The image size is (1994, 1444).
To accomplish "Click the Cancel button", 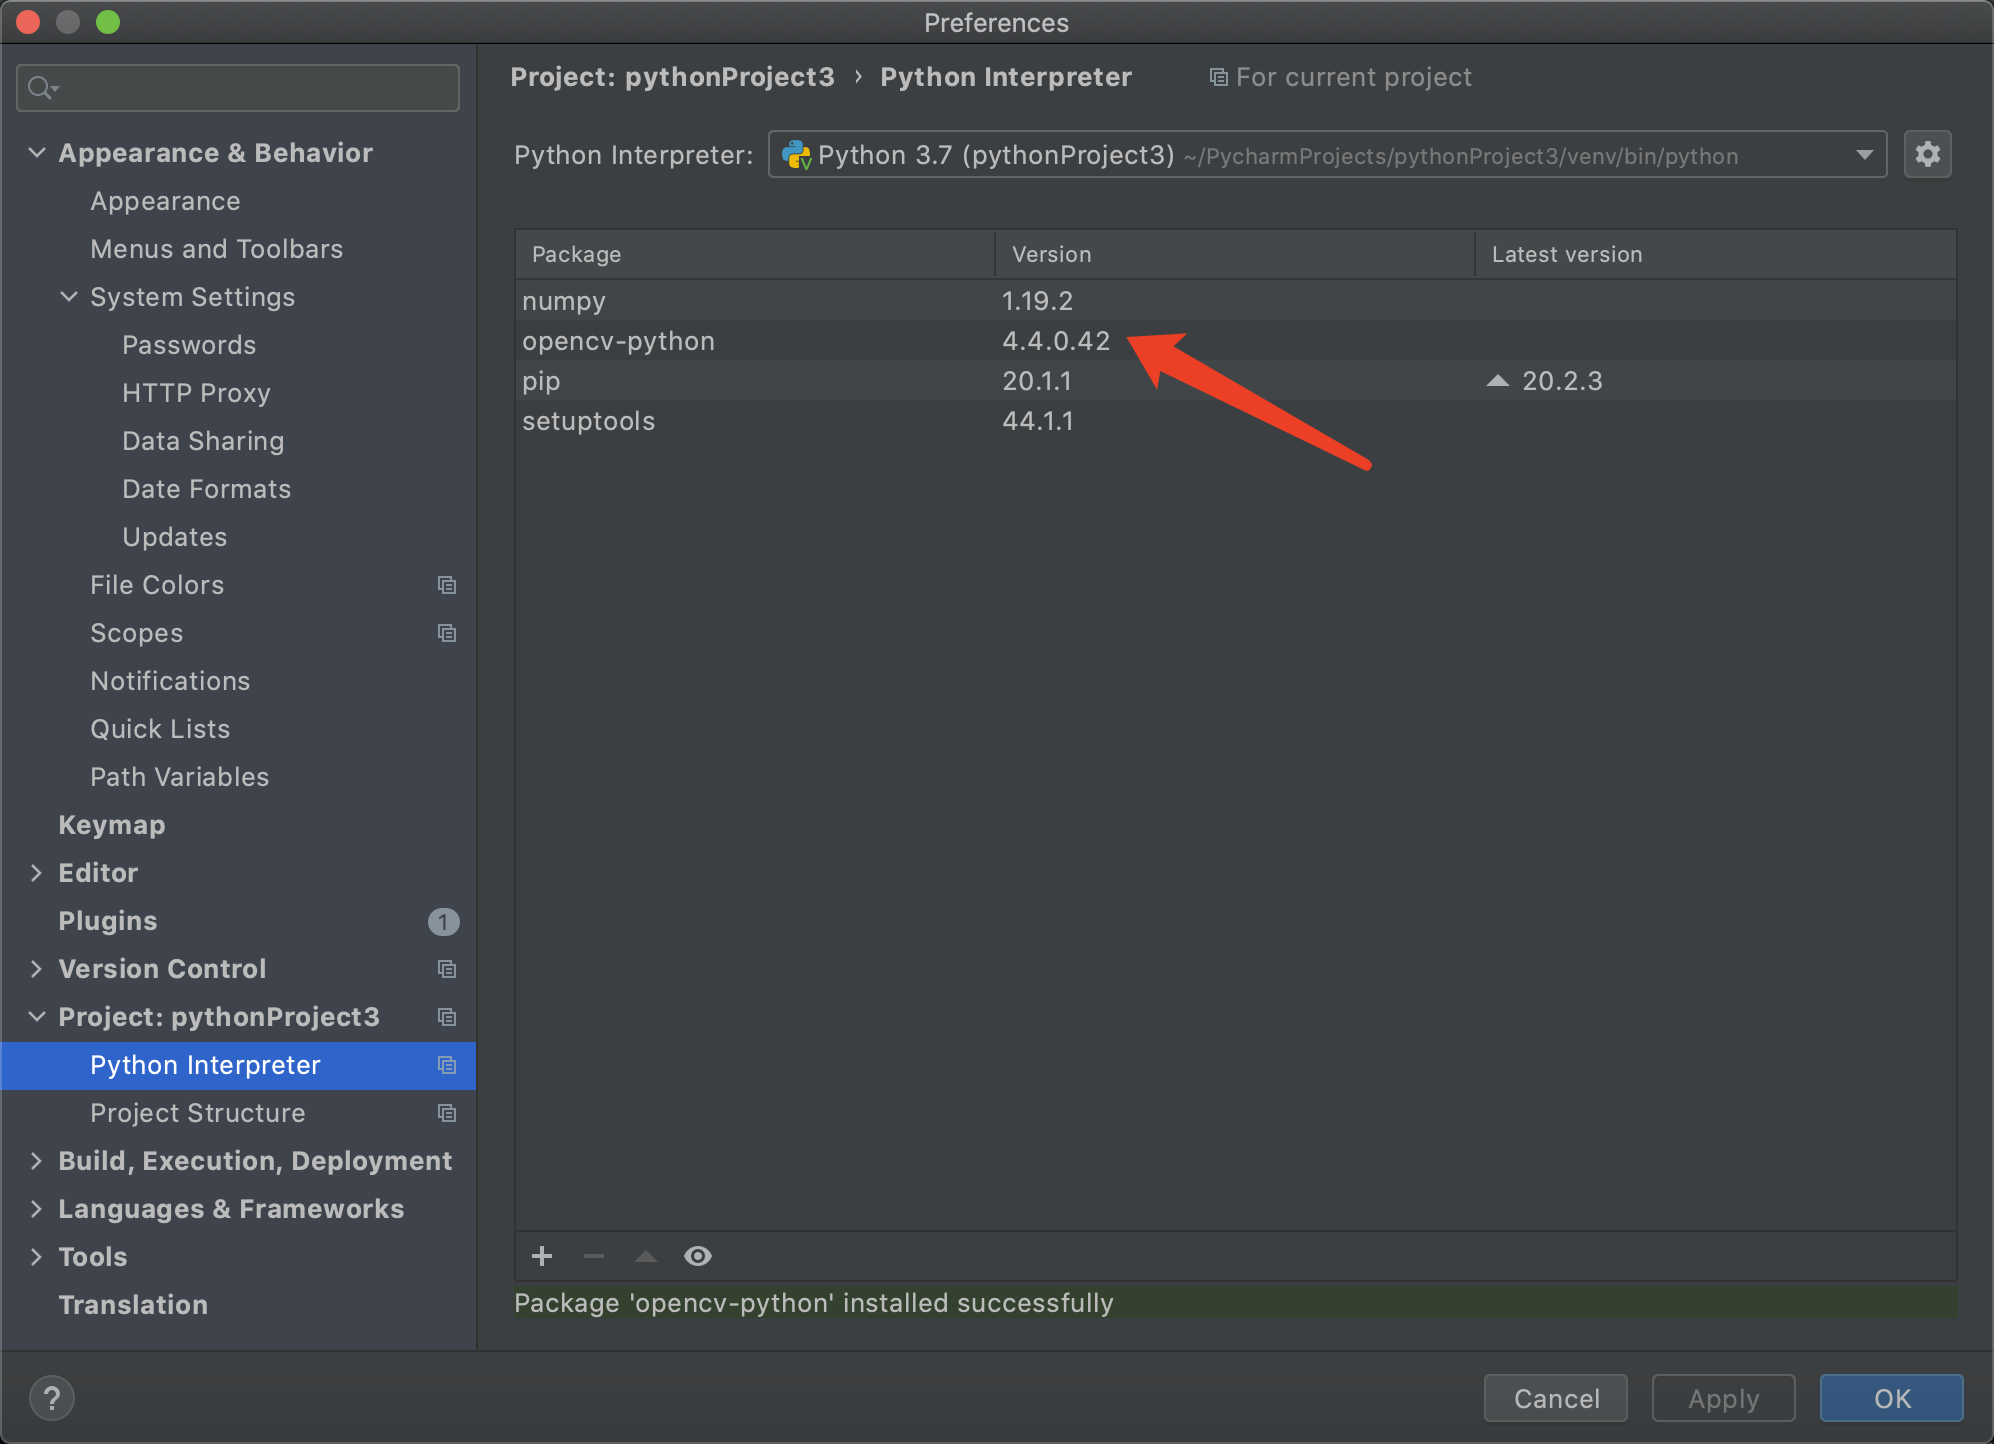I will tap(1555, 1398).
